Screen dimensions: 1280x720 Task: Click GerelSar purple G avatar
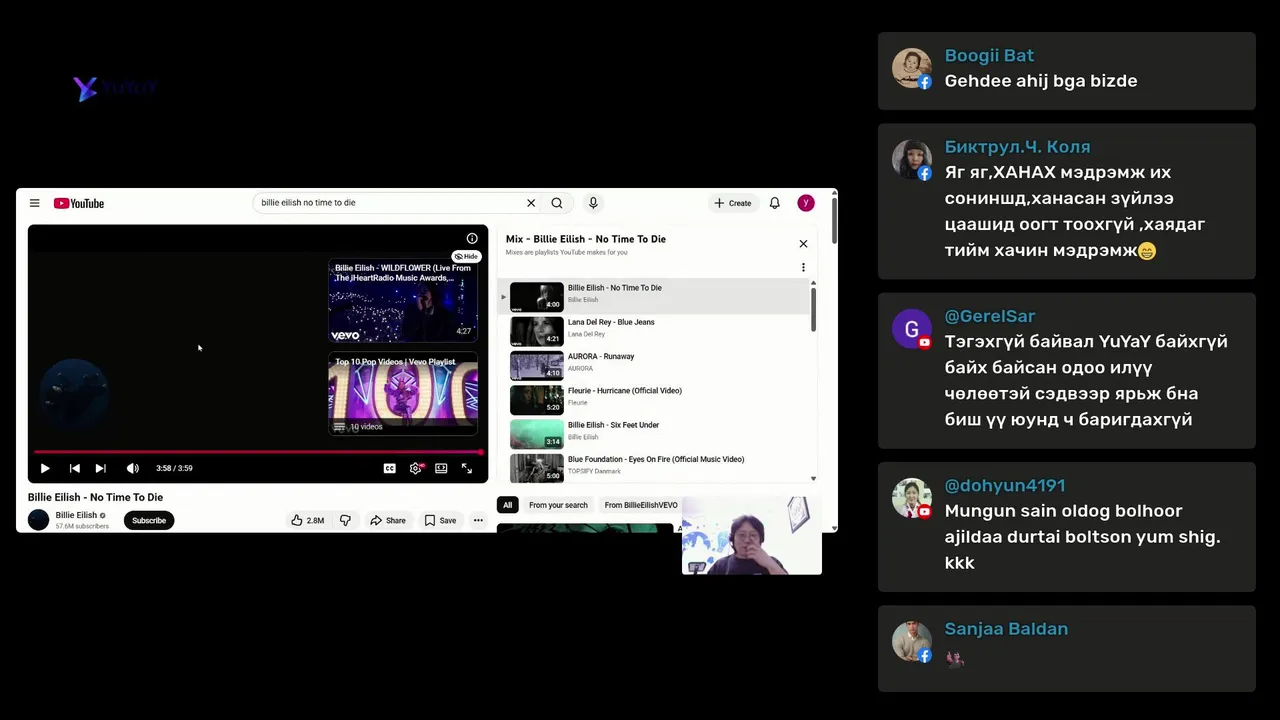click(x=911, y=329)
